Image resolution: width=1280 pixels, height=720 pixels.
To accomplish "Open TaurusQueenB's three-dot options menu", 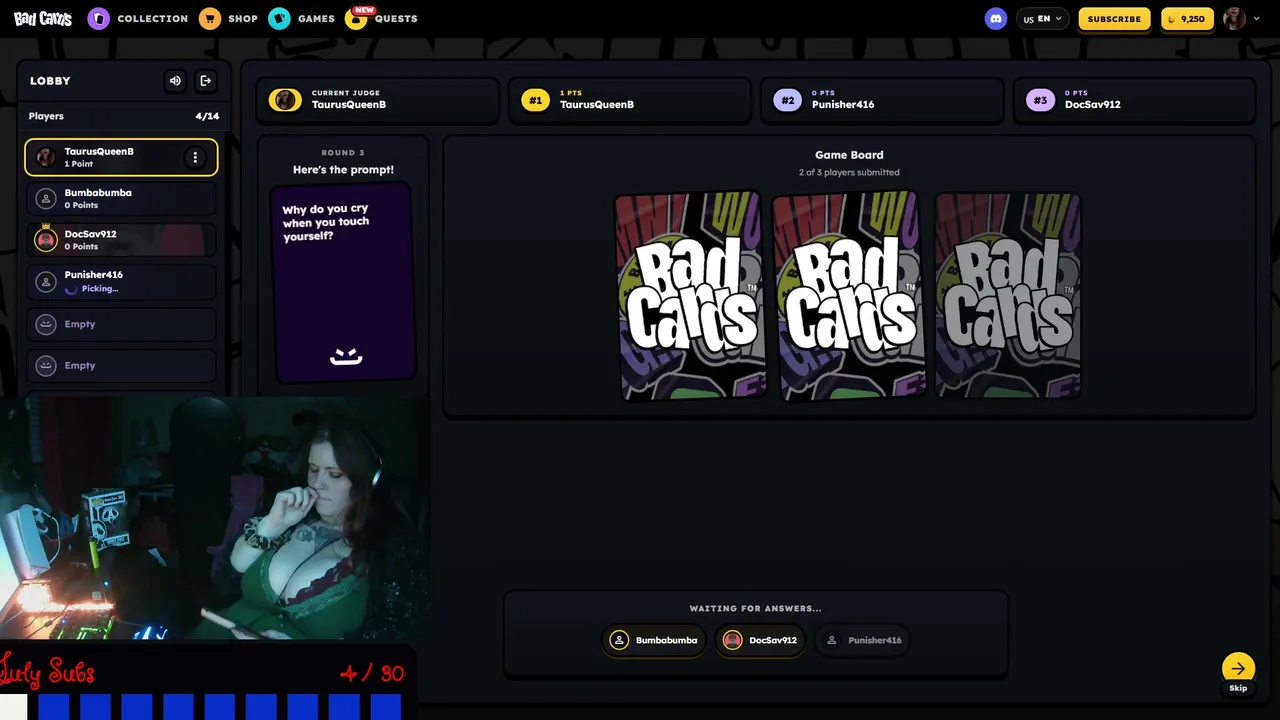I will 195,157.
